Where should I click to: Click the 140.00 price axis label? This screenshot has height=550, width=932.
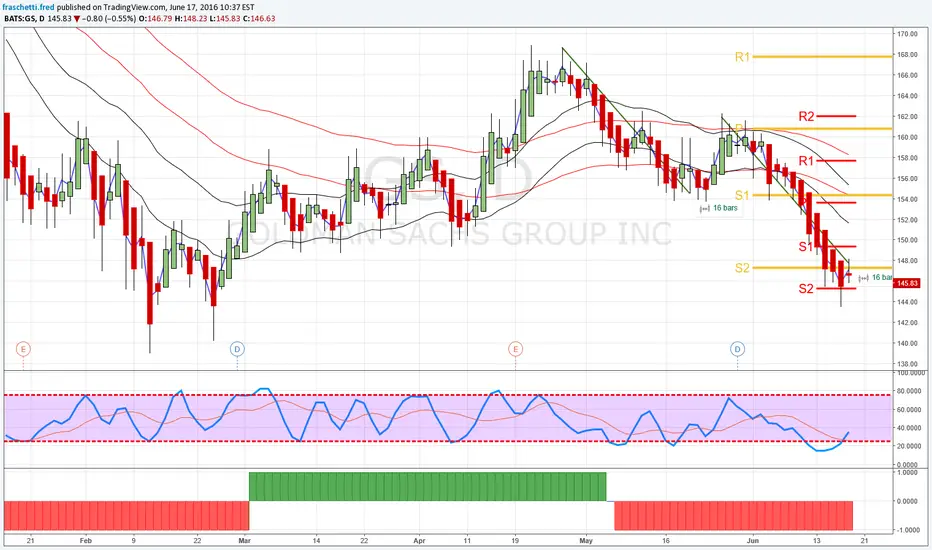(x=908, y=344)
